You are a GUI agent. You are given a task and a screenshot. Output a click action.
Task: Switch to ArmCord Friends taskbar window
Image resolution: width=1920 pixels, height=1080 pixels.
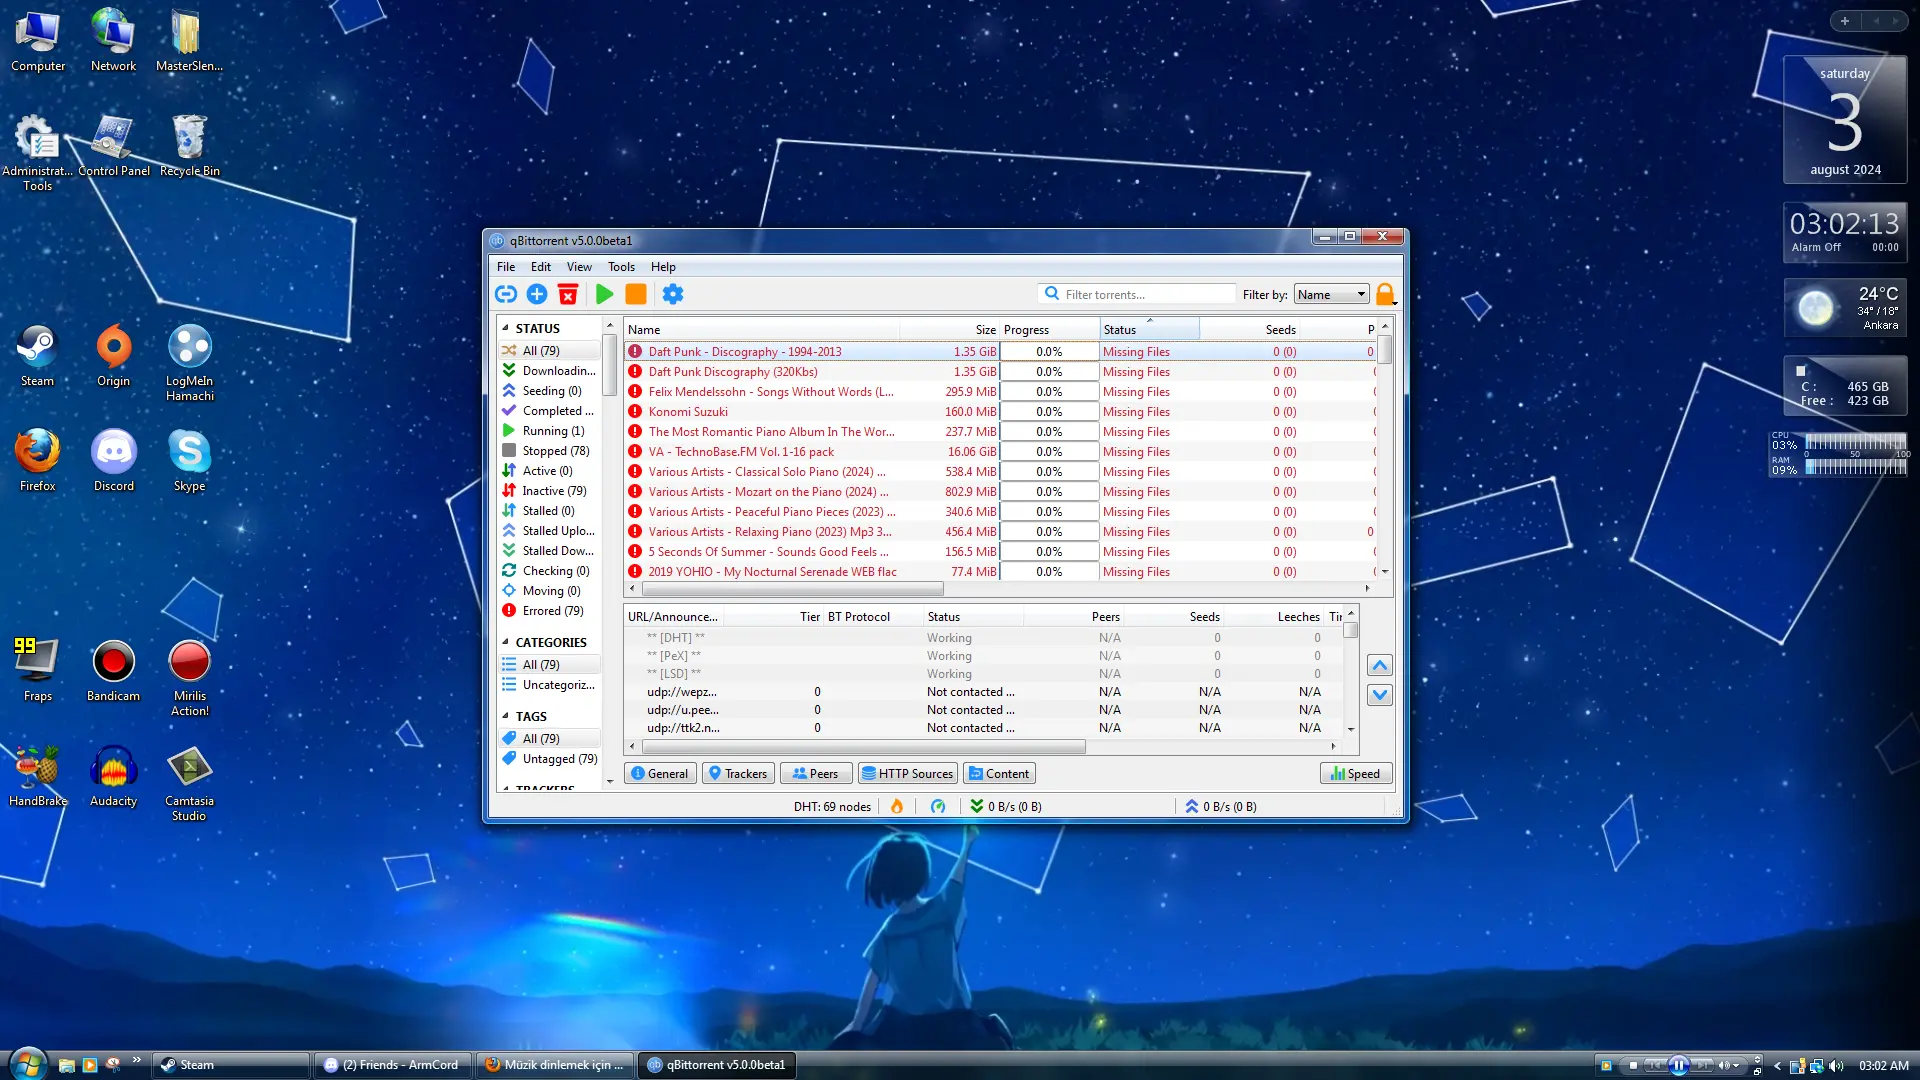pyautogui.click(x=393, y=1065)
